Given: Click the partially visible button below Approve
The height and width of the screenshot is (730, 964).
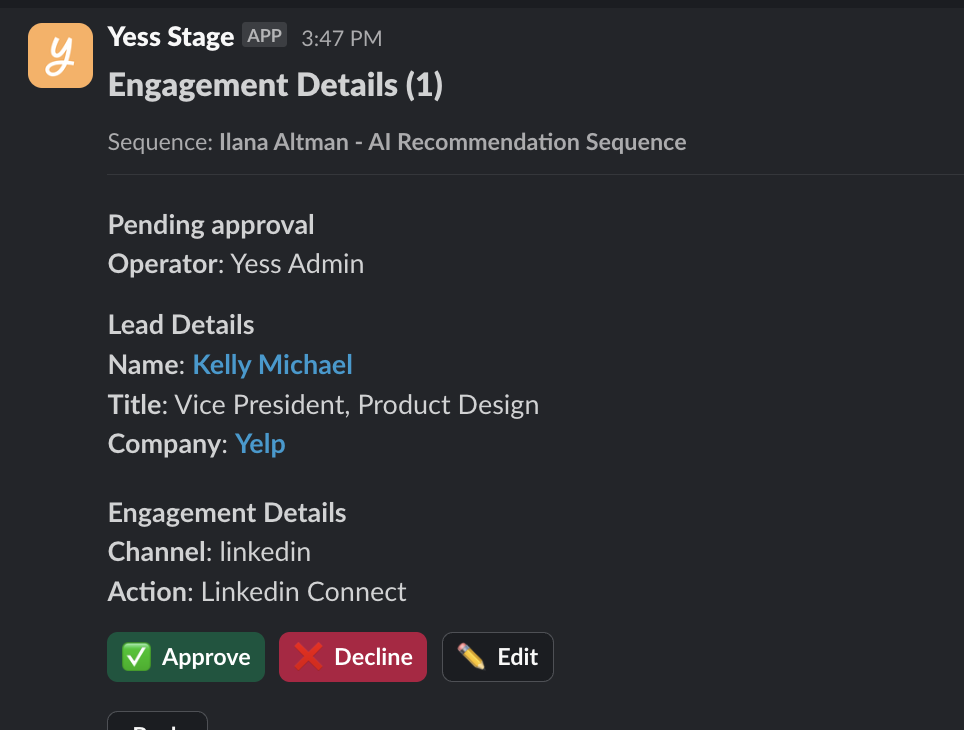Looking at the screenshot, I should coord(157,721).
